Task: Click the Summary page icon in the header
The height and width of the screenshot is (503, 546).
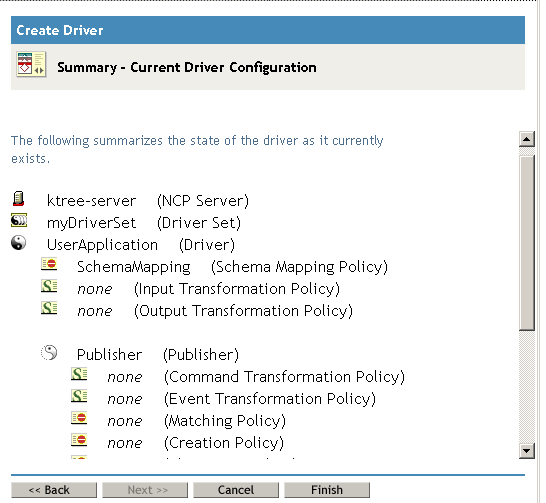Action: point(31,64)
